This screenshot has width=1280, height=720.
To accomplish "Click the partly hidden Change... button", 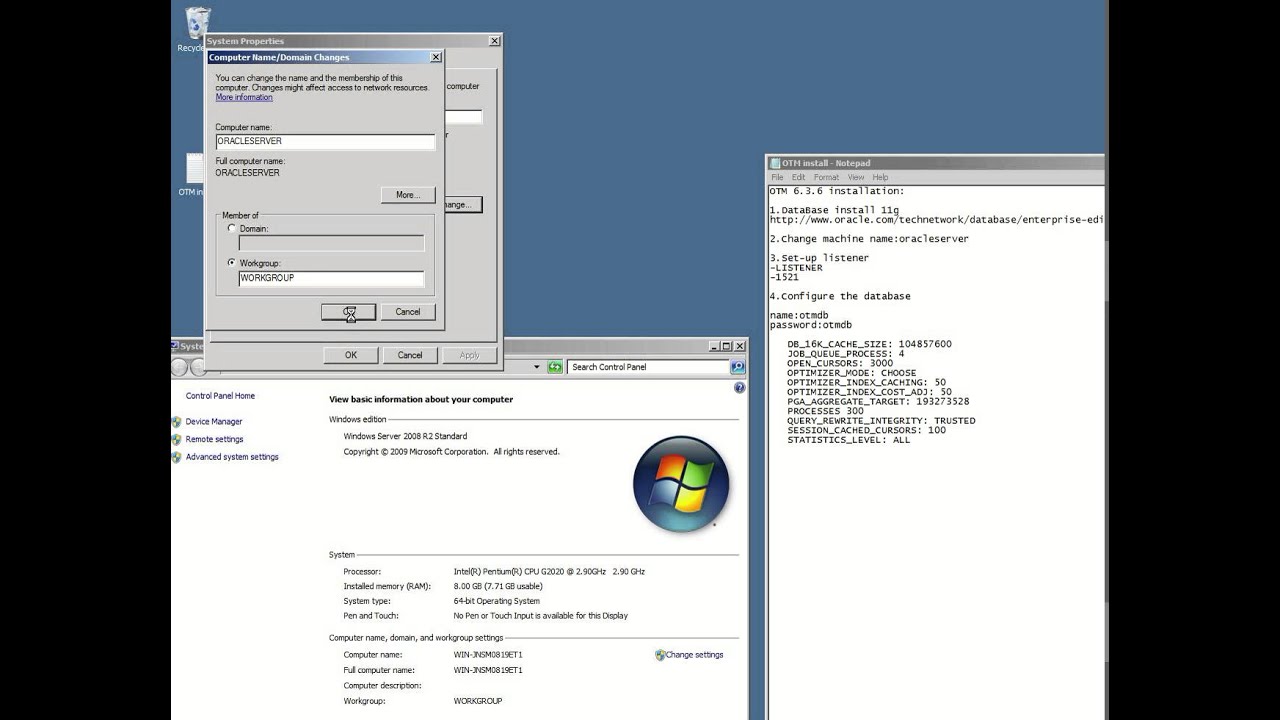I will [464, 204].
